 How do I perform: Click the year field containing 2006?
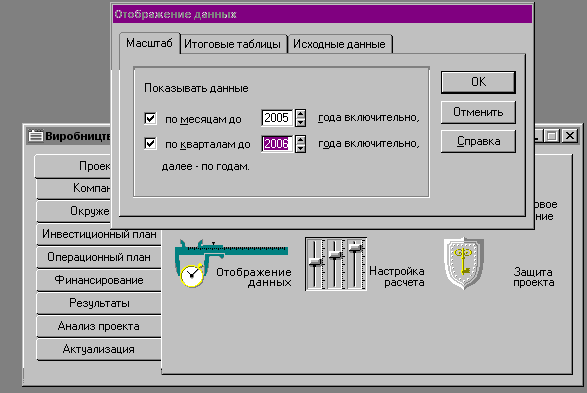click(277, 144)
